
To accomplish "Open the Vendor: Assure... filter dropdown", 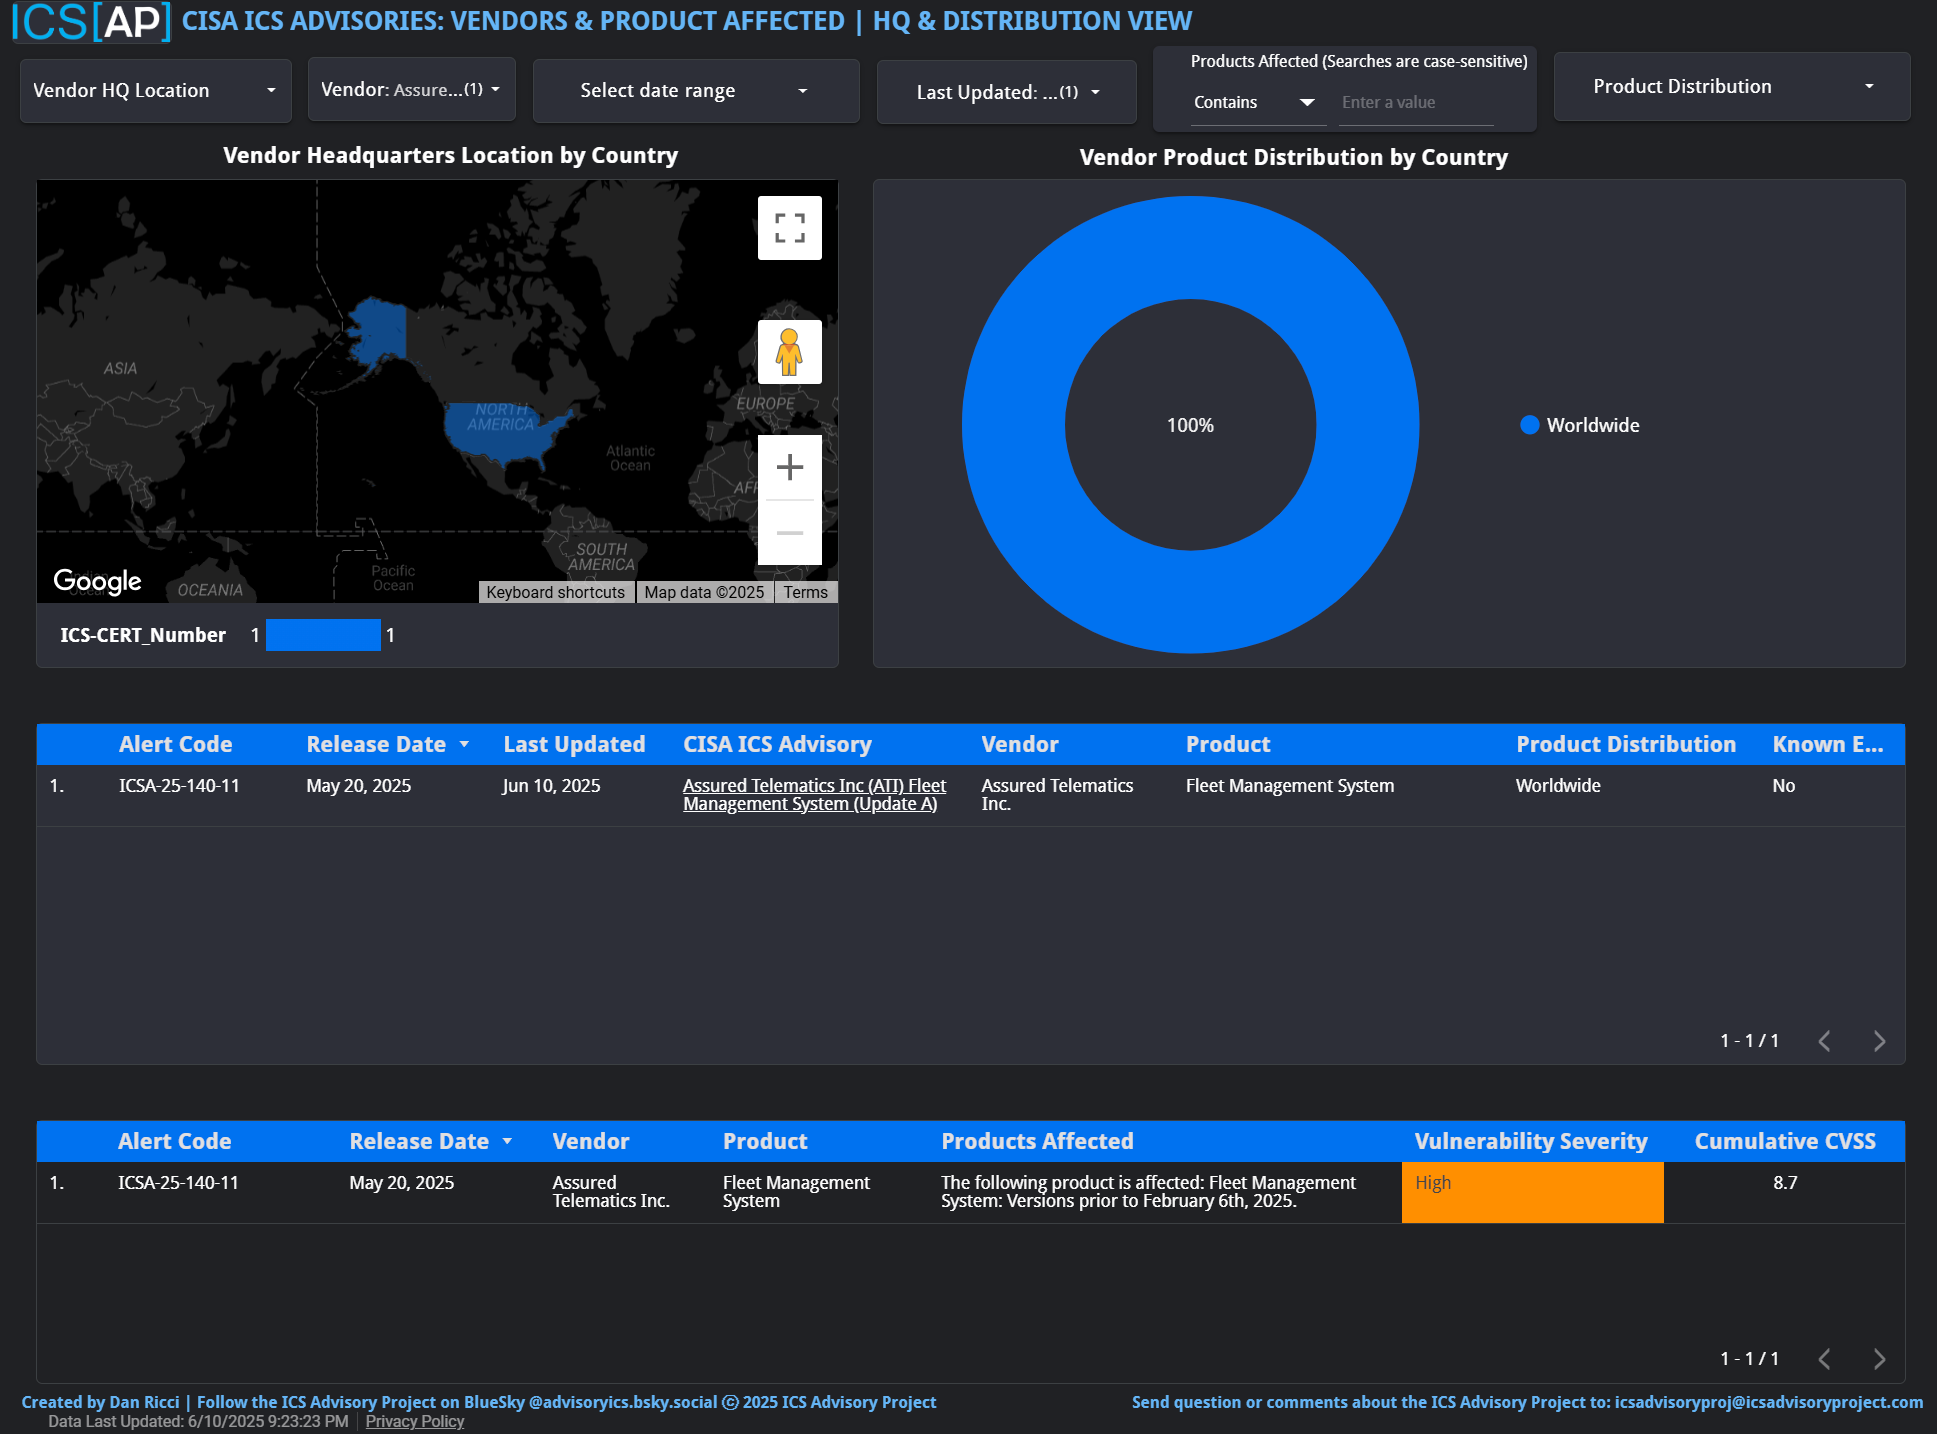I will [411, 89].
